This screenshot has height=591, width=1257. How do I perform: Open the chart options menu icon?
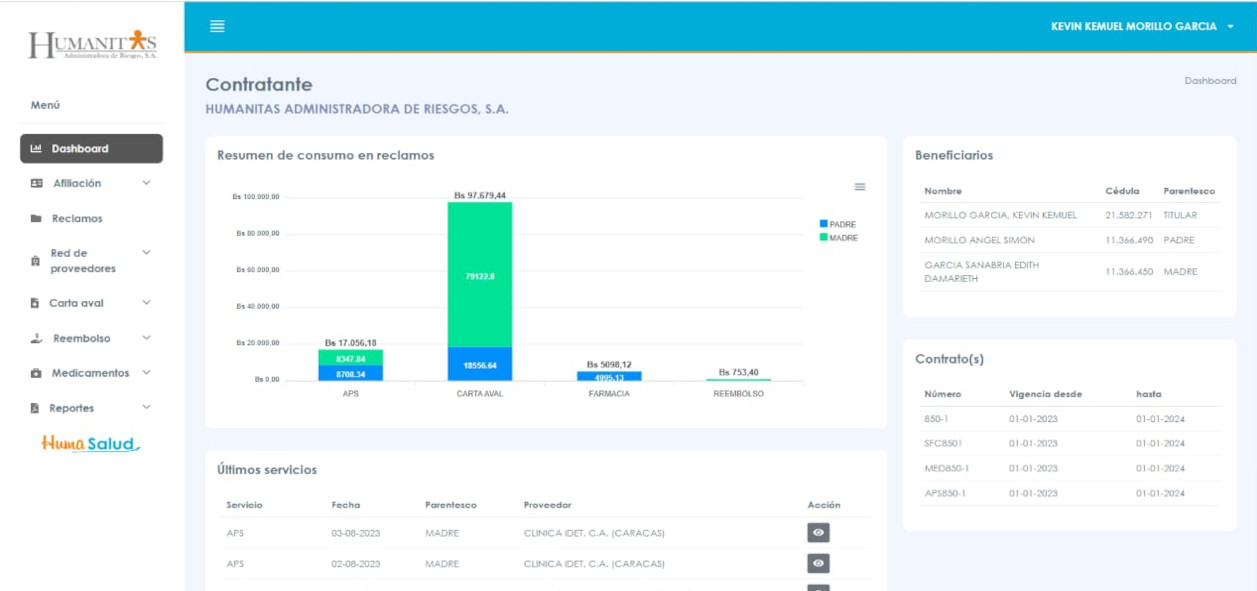tap(859, 187)
